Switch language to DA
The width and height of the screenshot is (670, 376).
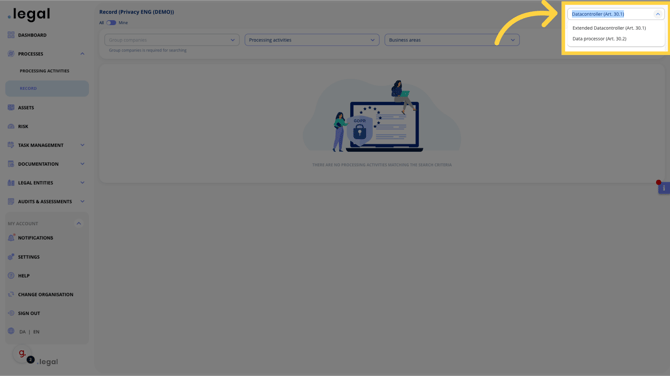(22, 332)
